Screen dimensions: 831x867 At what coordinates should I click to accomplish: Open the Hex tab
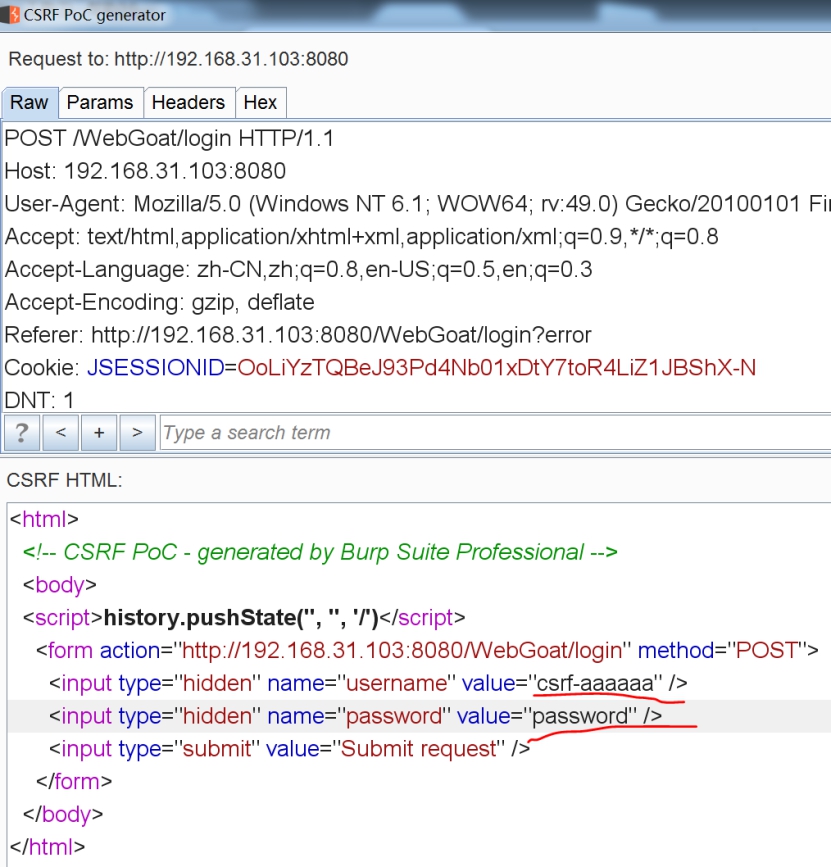(x=260, y=103)
